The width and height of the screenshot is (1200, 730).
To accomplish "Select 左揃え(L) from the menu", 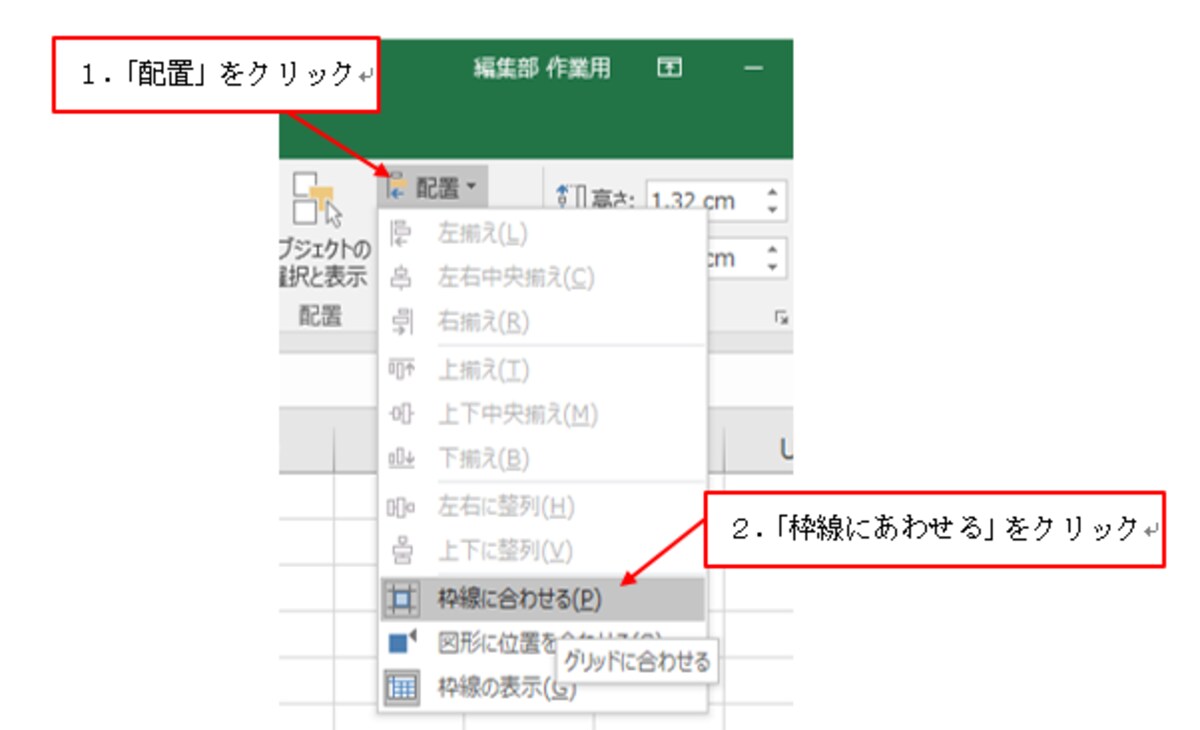I will coord(542,234).
